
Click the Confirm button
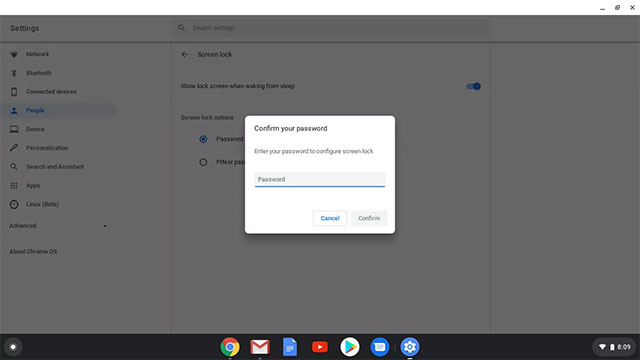coord(369,218)
